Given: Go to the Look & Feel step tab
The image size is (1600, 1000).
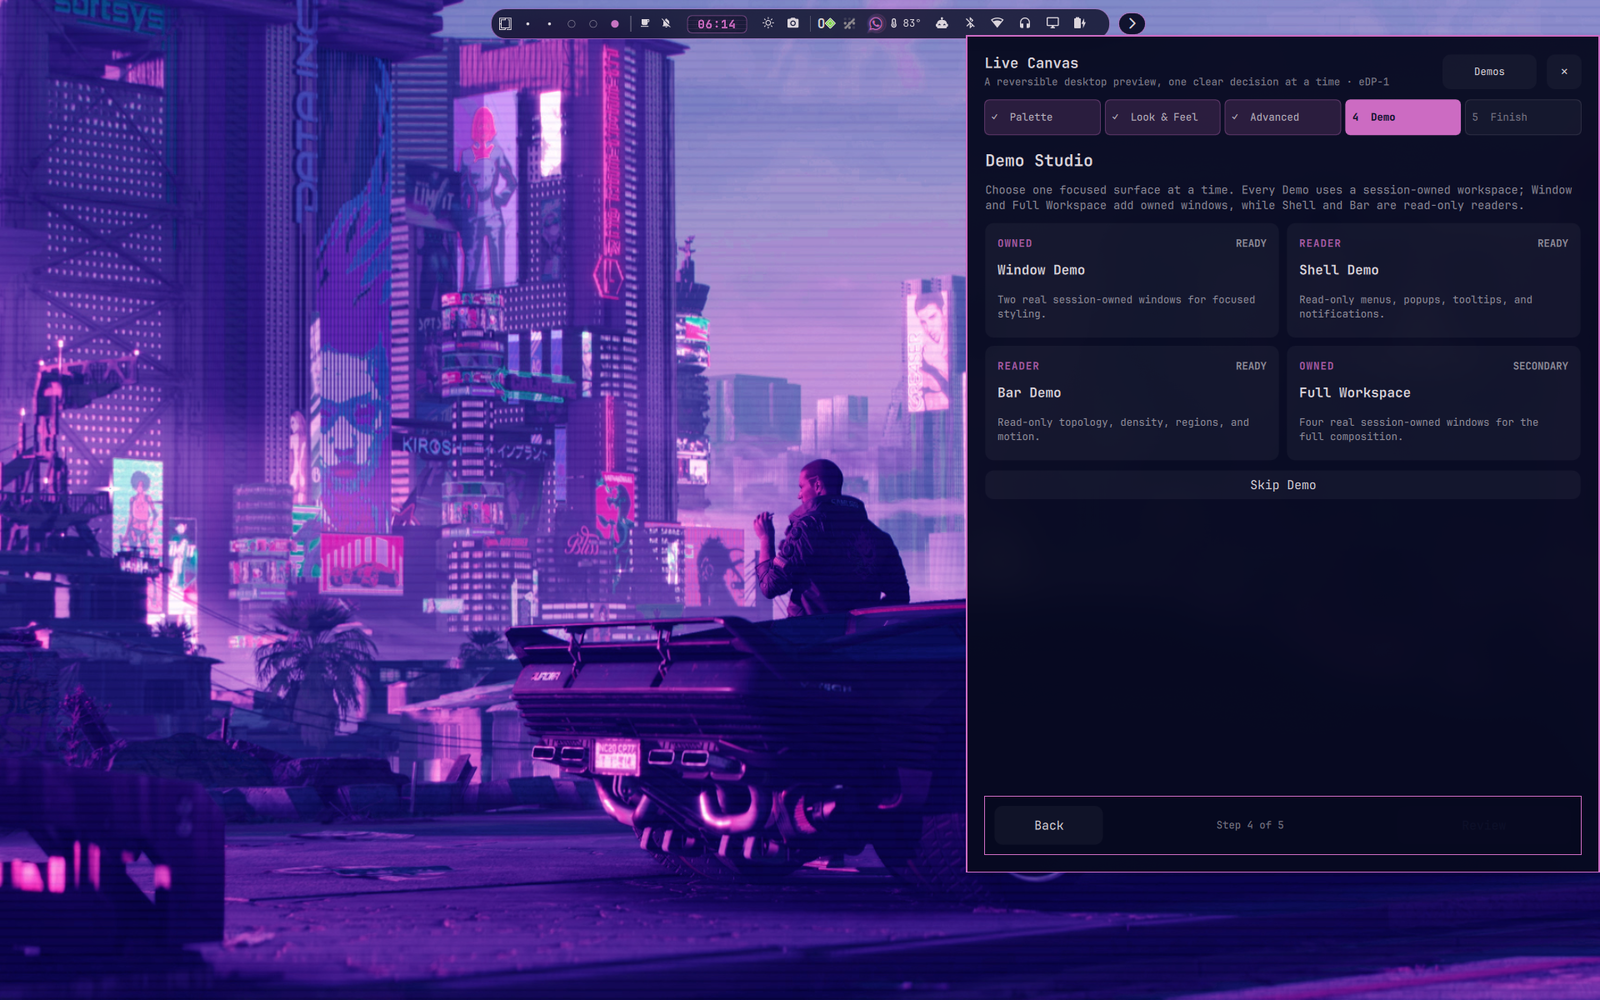Looking at the screenshot, I should coord(1162,117).
